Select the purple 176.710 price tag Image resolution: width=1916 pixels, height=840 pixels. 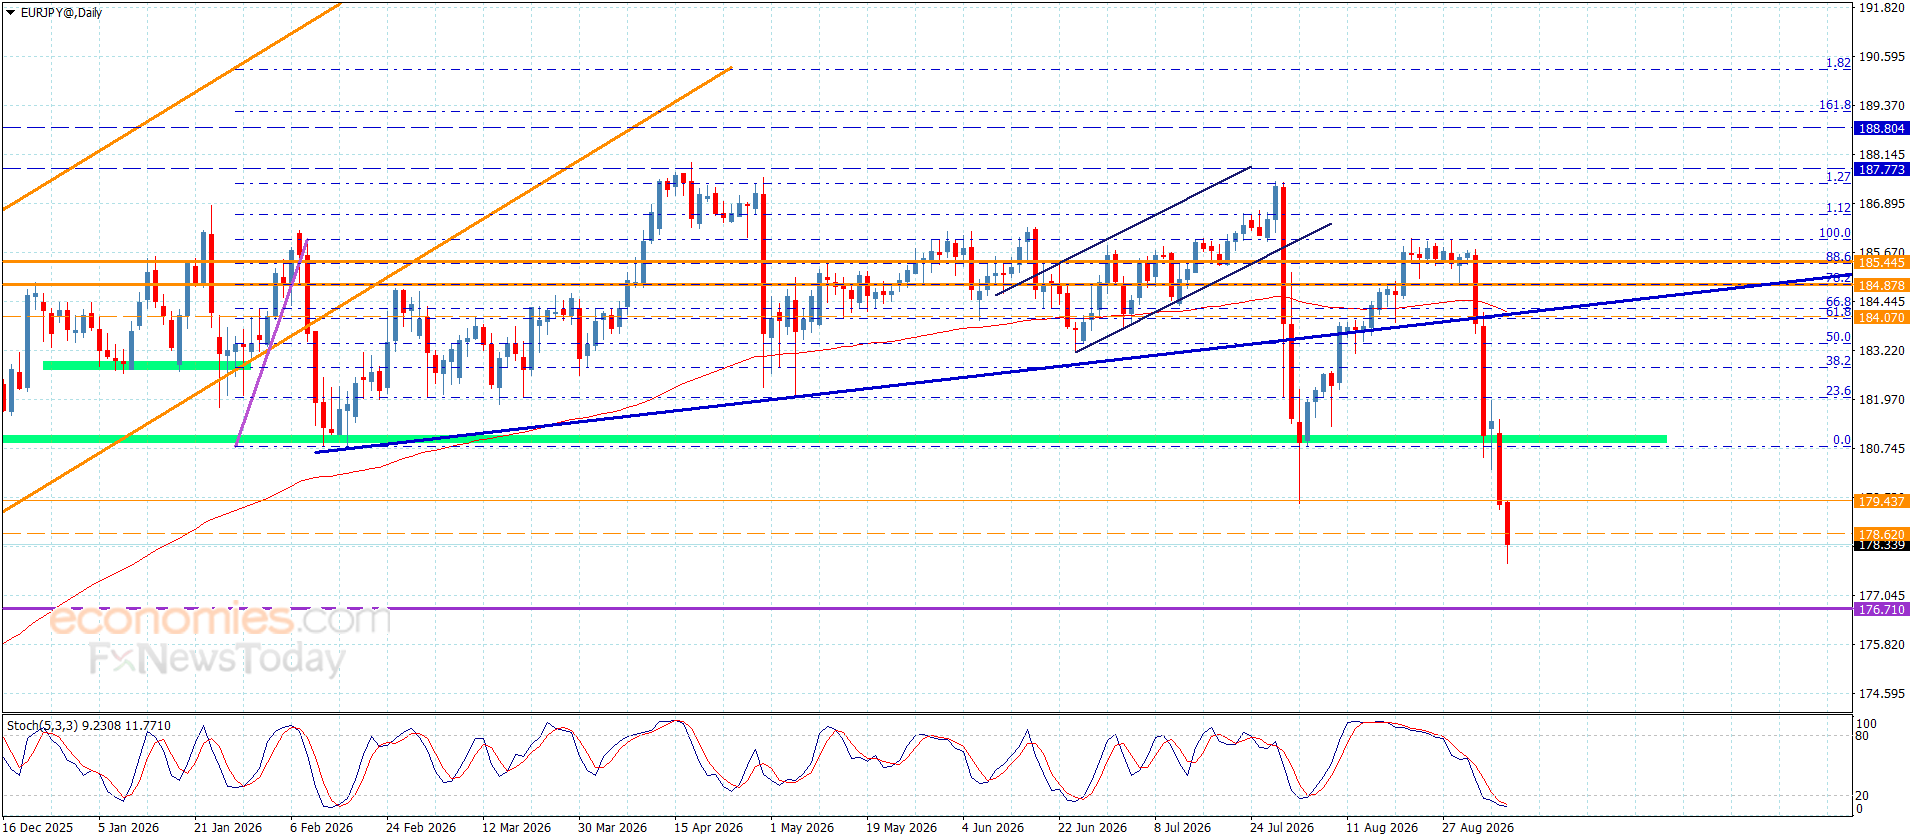point(1881,610)
